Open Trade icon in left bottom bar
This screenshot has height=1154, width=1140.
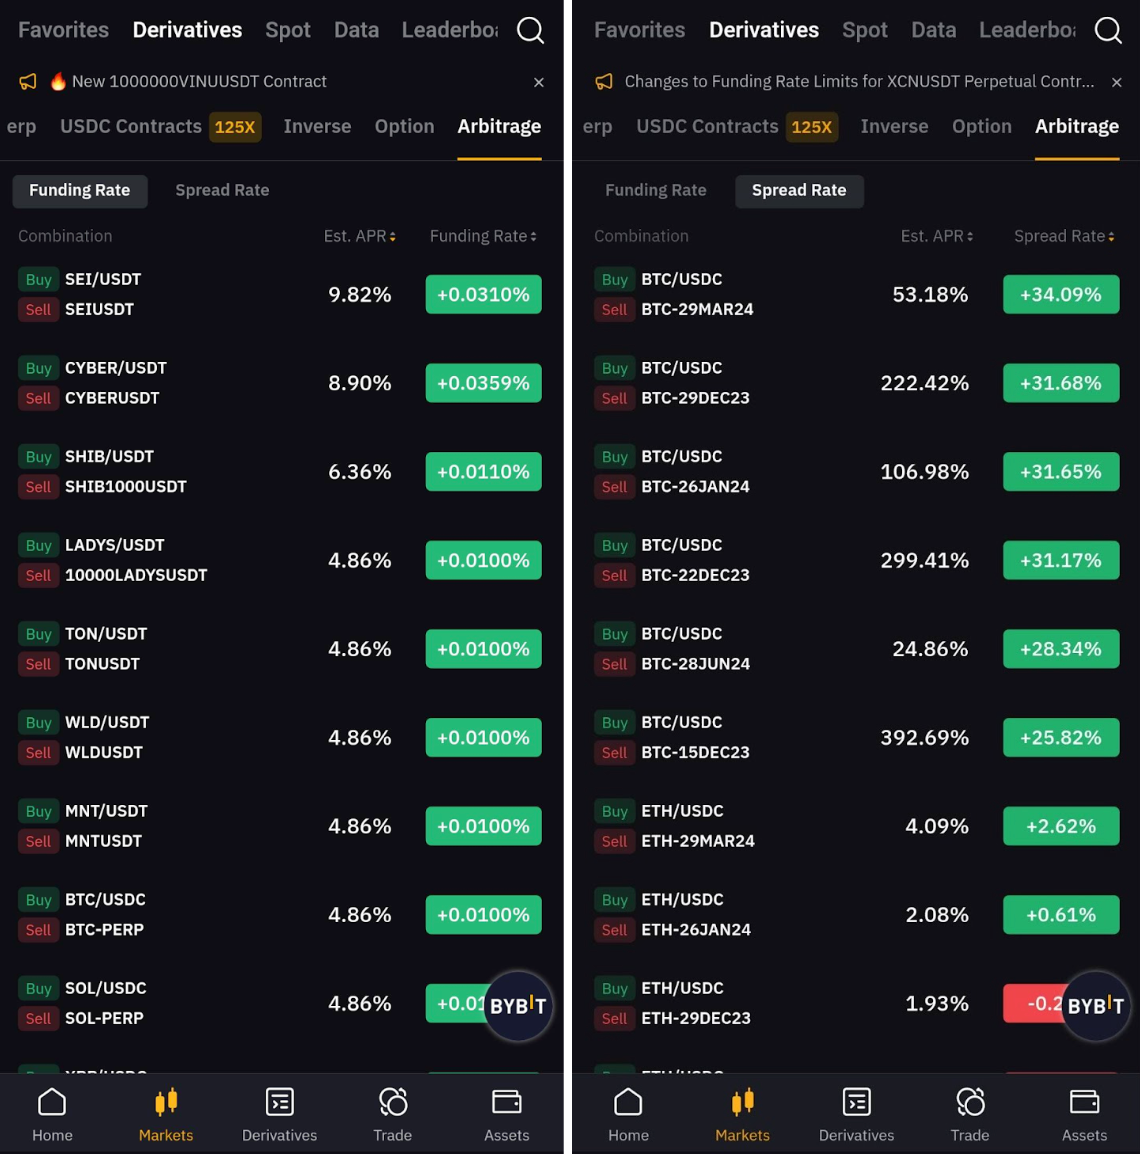[393, 1114]
